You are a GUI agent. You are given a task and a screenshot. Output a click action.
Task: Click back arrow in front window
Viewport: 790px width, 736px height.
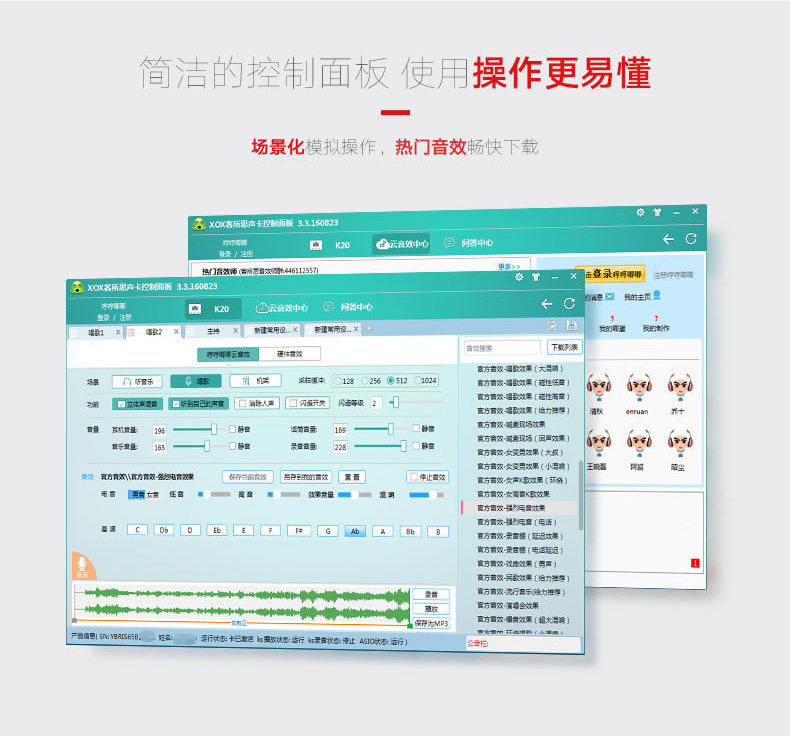(547, 304)
